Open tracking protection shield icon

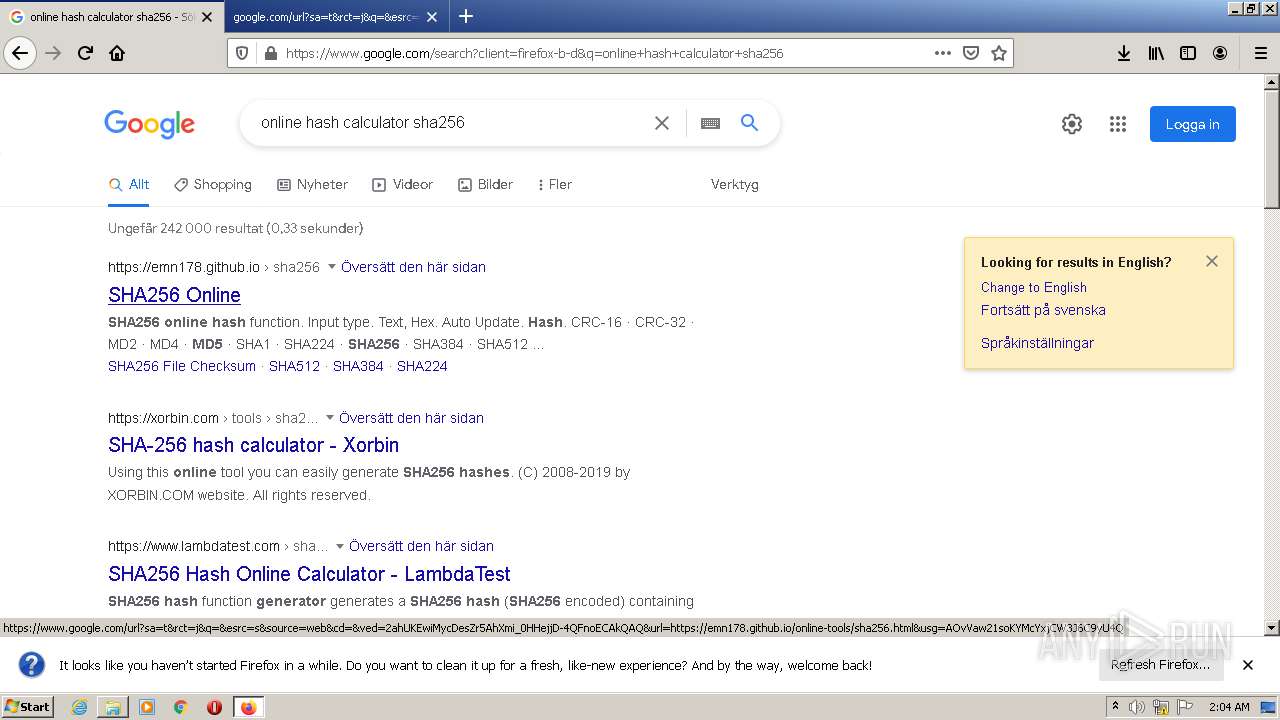(x=241, y=53)
